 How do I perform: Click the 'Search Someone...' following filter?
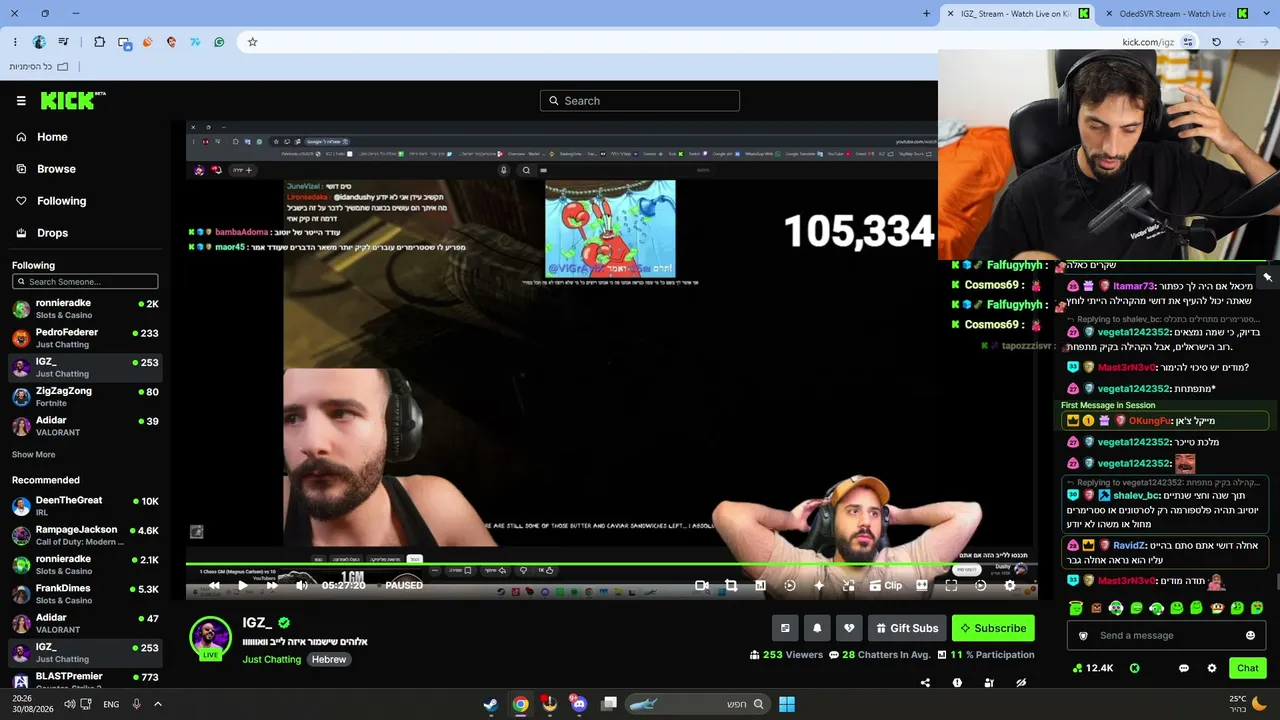(85, 282)
